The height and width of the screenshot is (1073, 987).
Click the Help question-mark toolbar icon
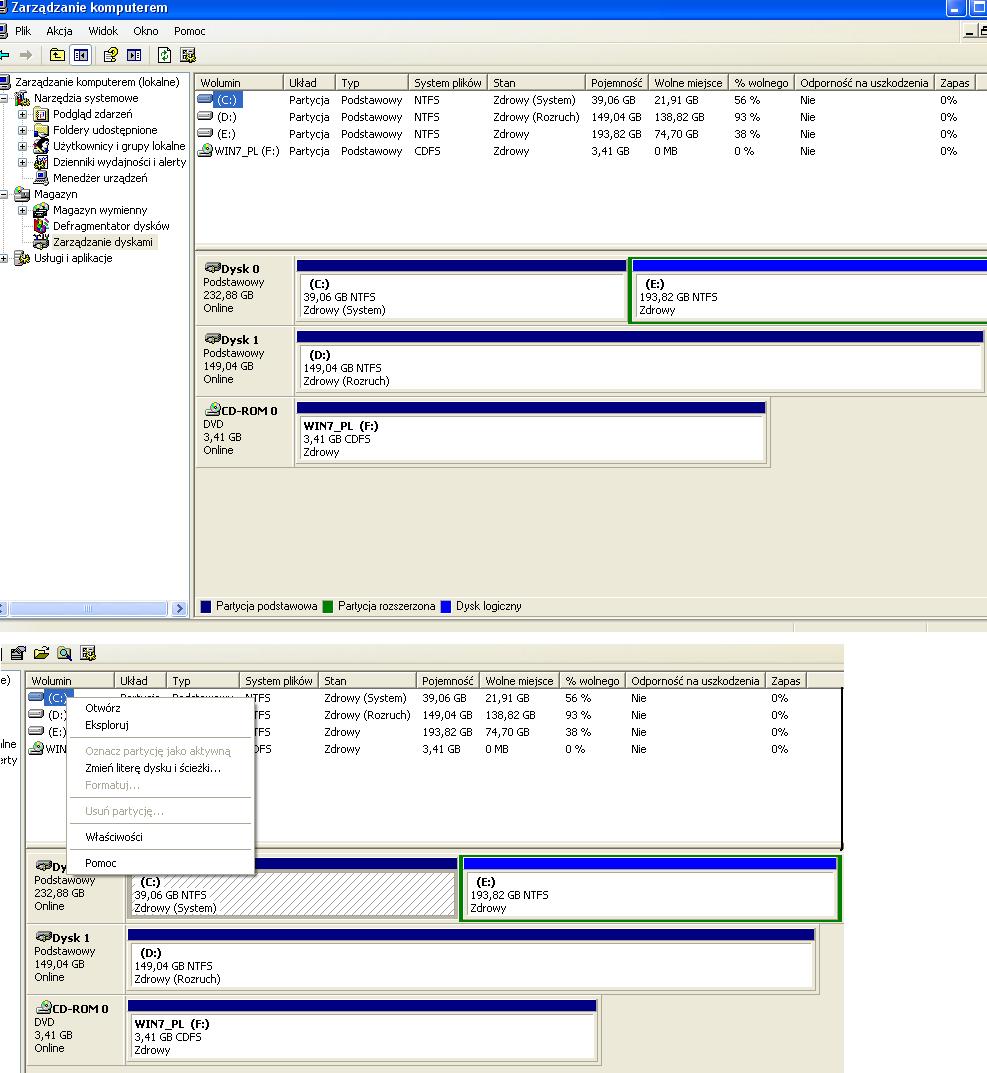point(110,55)
